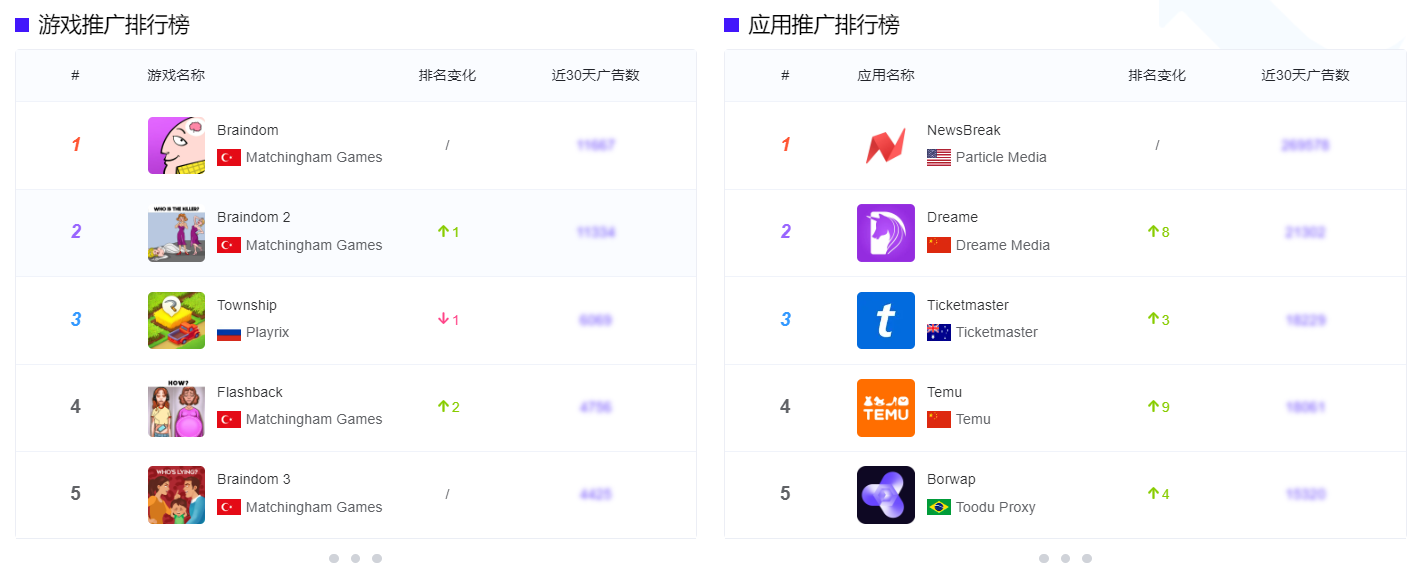This screenshot has width=1424, height=568.
Task: Open the Borwap app icon
Action: click(x=886, y=495)
